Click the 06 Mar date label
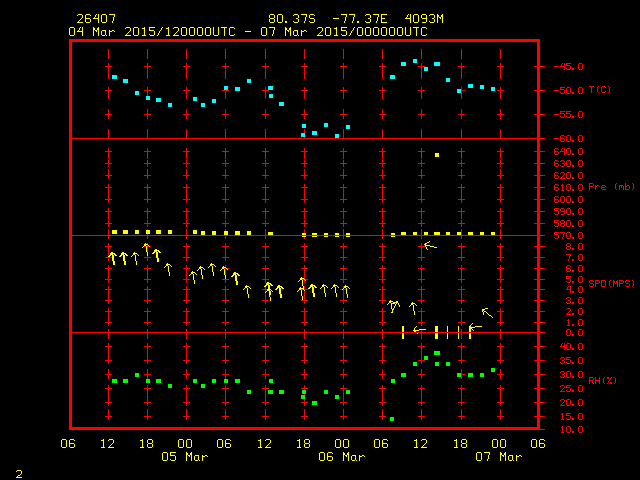This screenshot has width=640, height=480. (341, 457)
